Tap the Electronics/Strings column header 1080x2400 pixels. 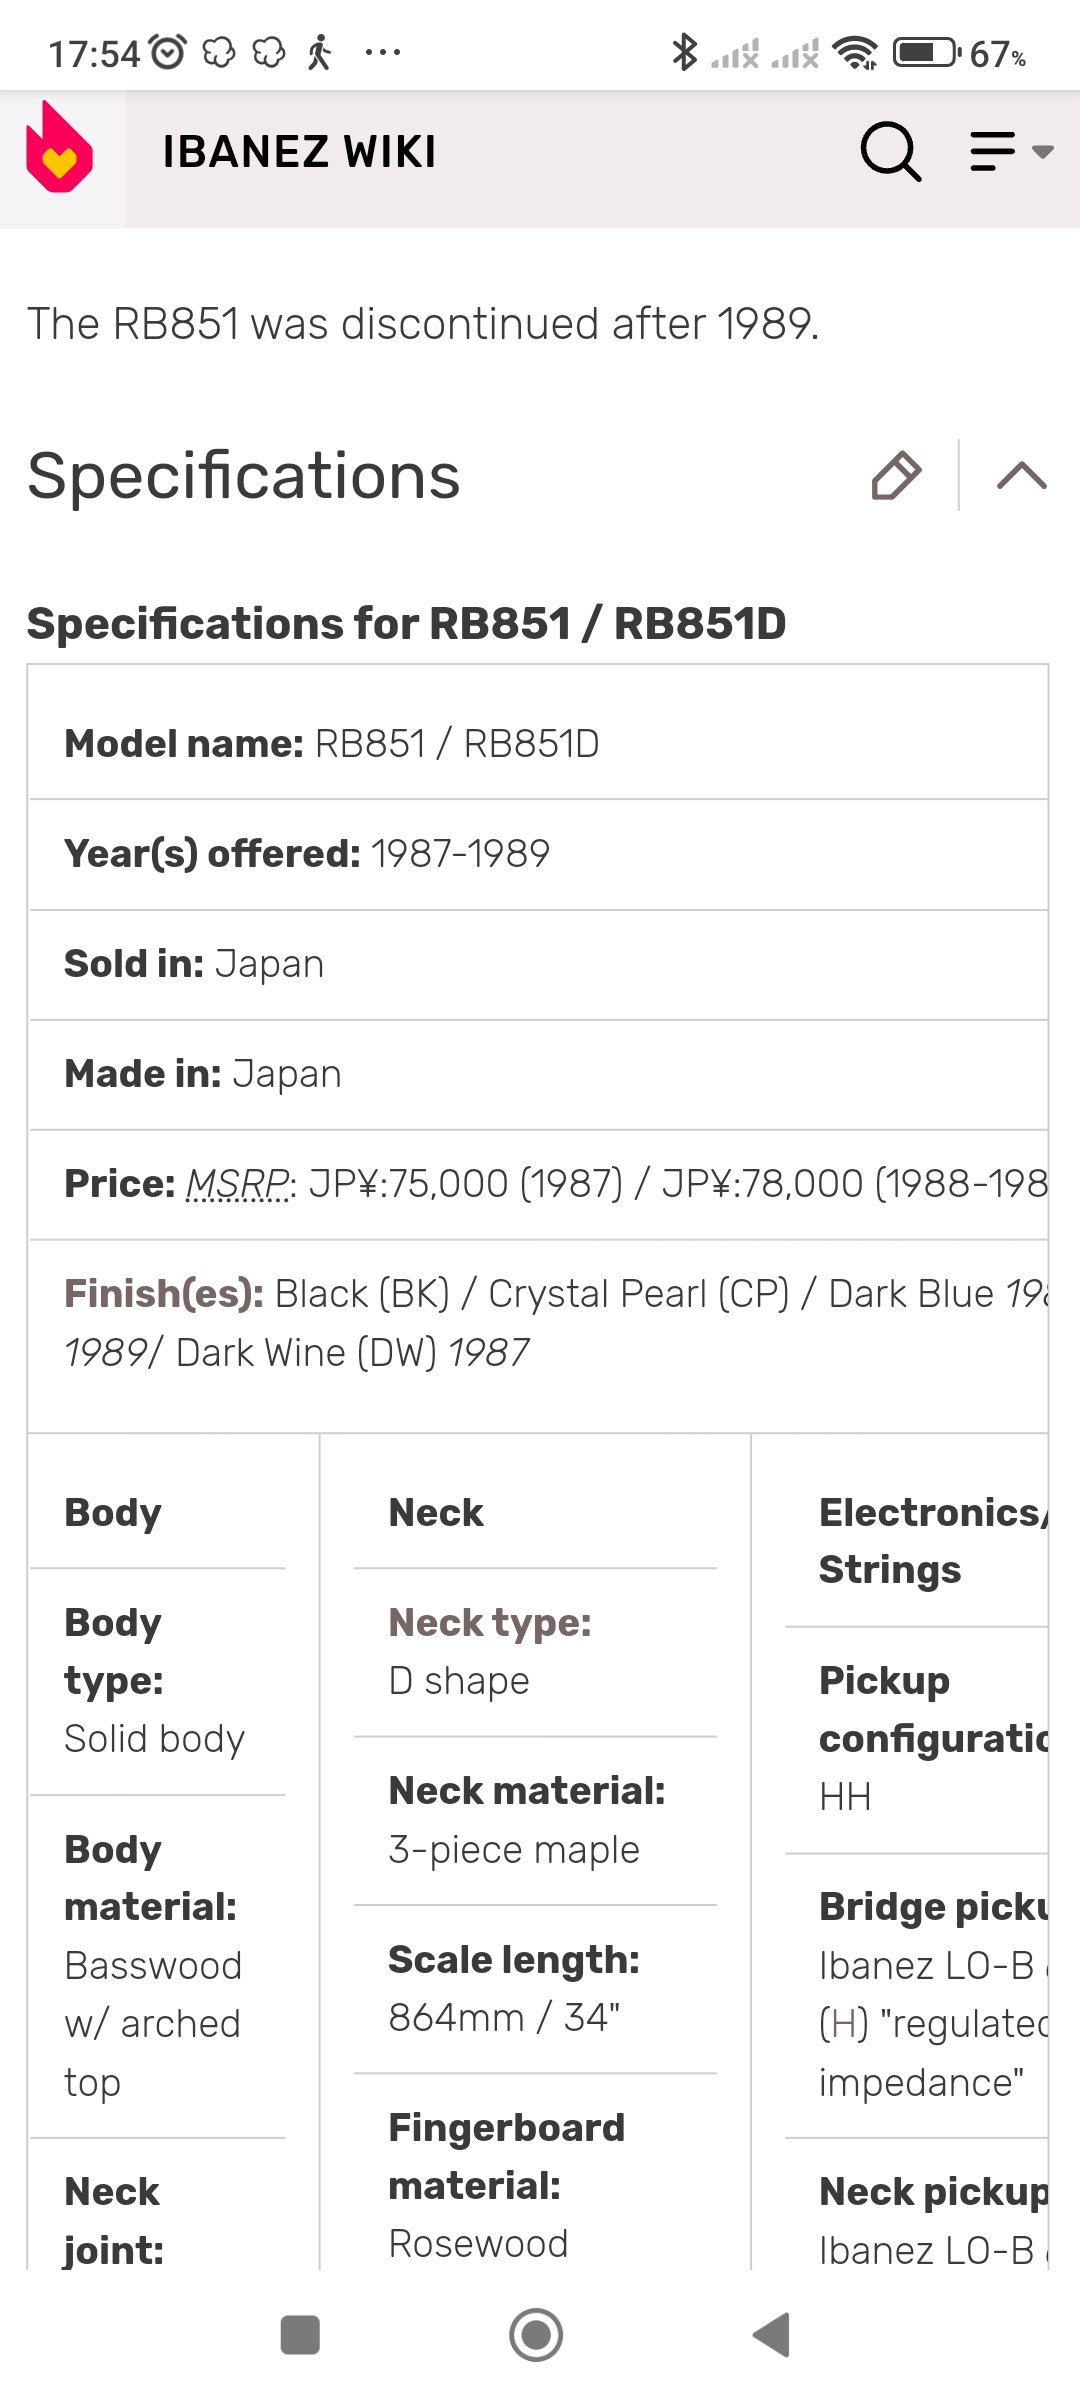[x=932, y=1541]
